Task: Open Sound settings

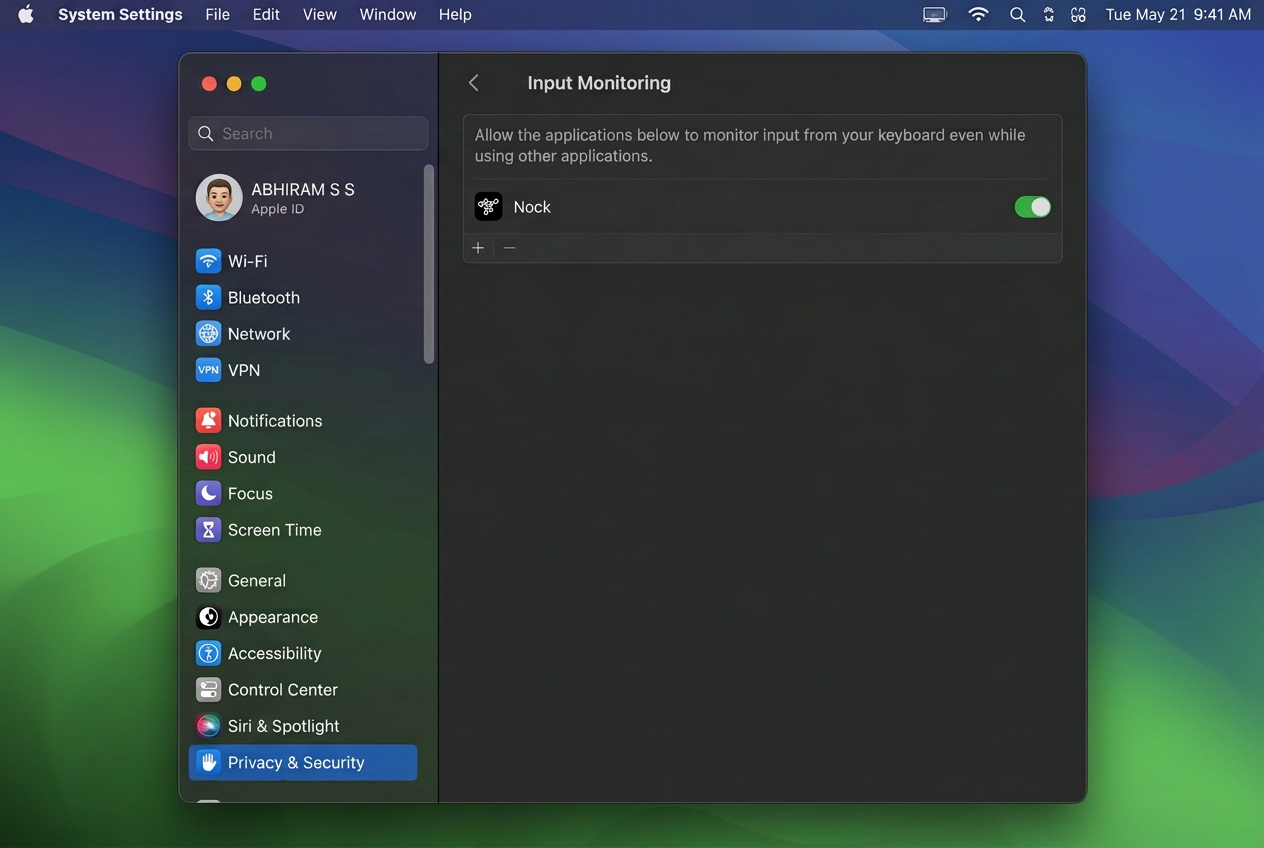Action: pos(302,457)
